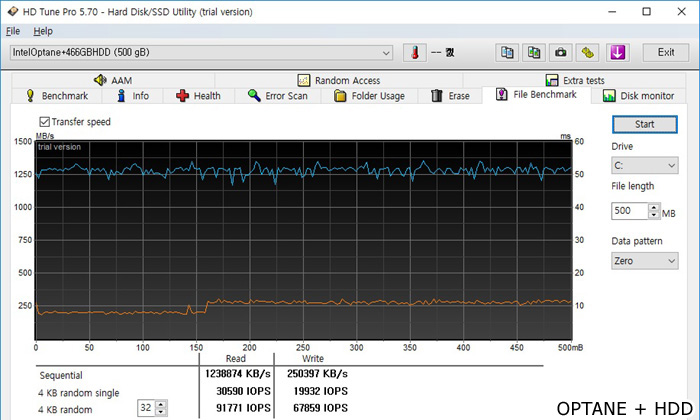Click the 4 KB random single label

tap(79, 393)
